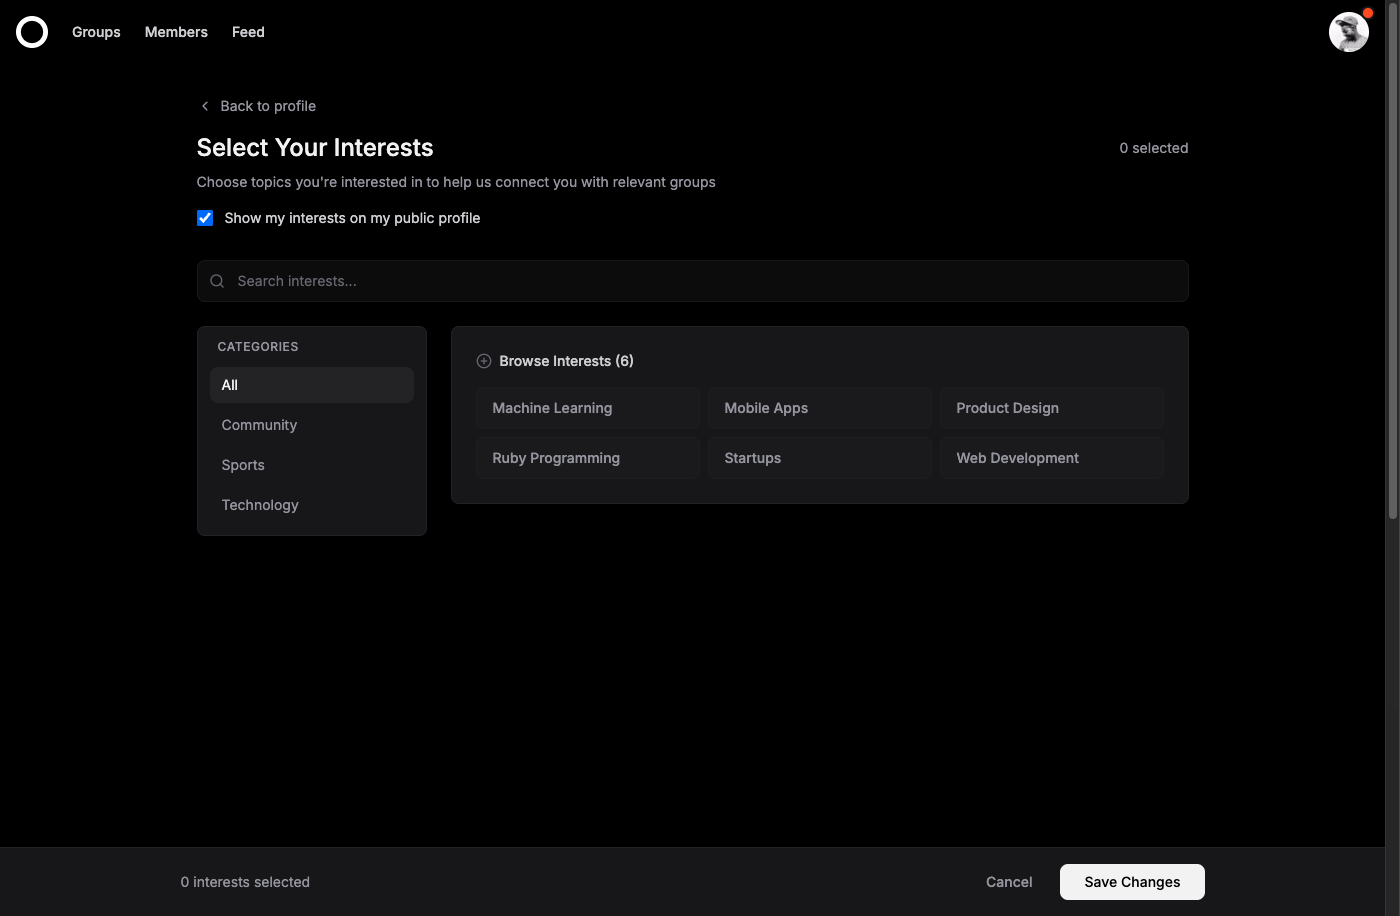1400x916 pixels.
Task: Open the circular logo in top left corner
Action: pyautogui.click(x=32, y=31)
